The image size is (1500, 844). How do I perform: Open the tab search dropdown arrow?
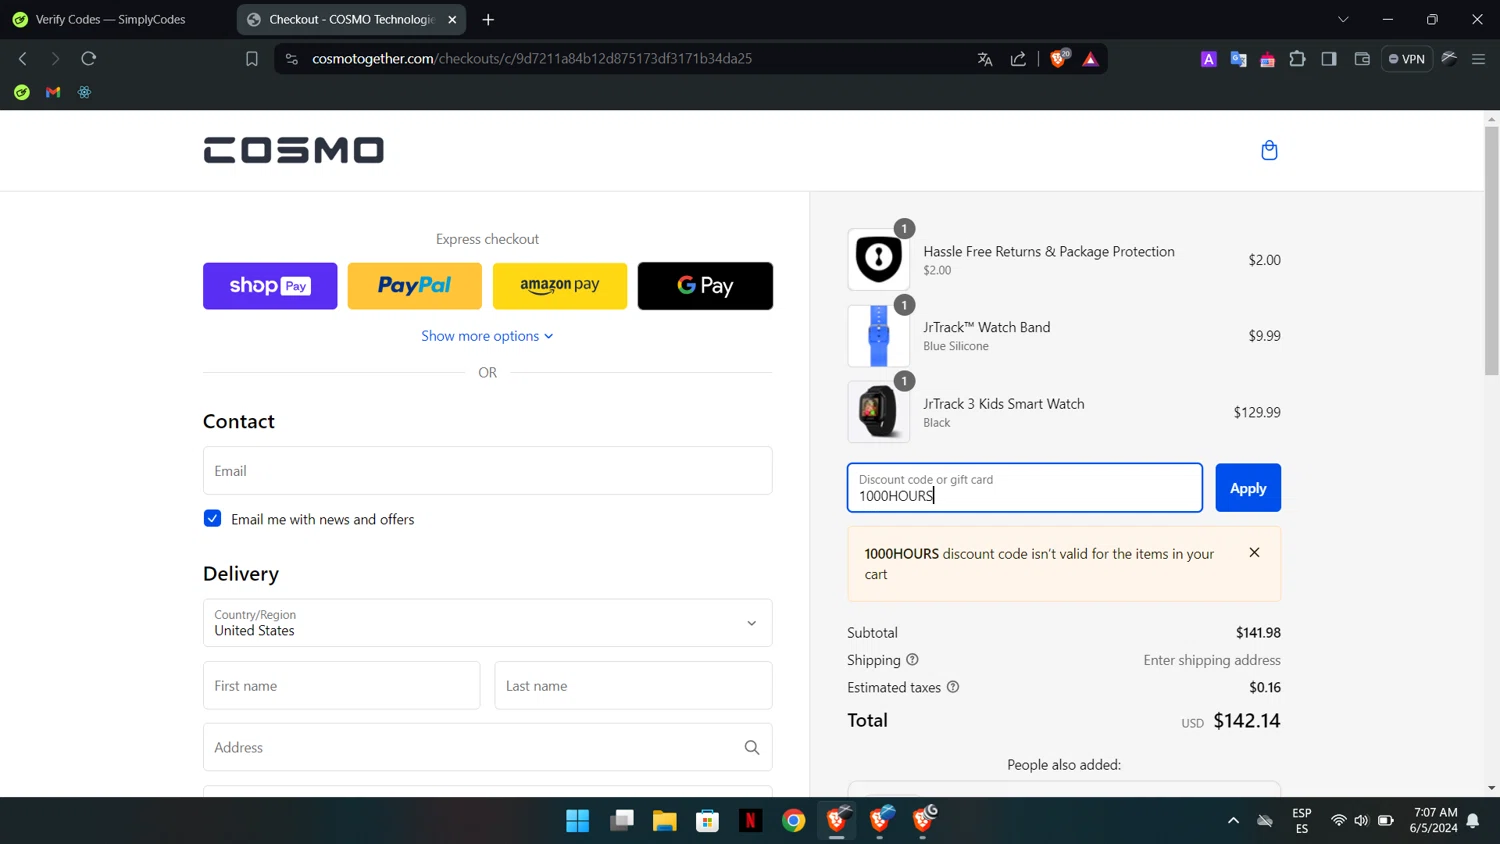tap(1343, 19)
